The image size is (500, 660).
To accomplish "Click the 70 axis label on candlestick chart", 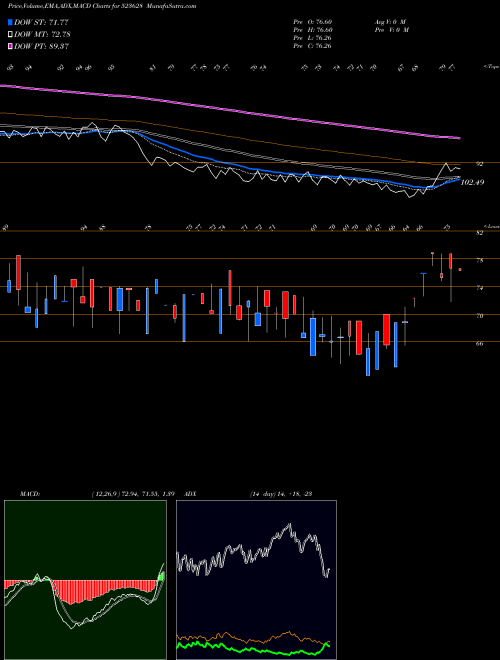I will [479, 316].
